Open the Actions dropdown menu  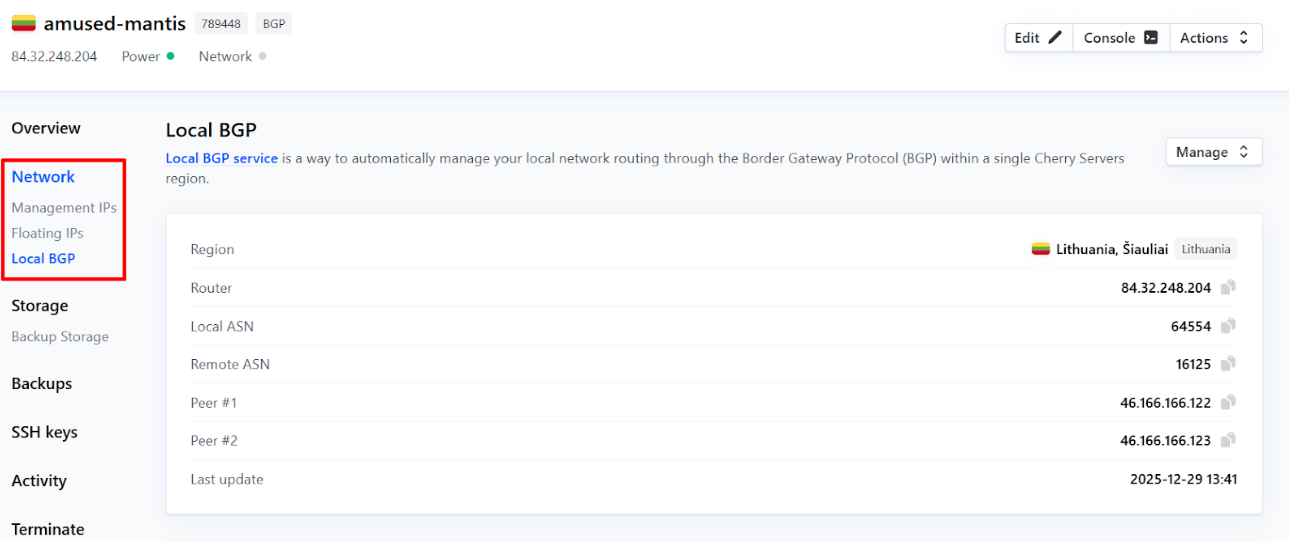click(1215, 38)
